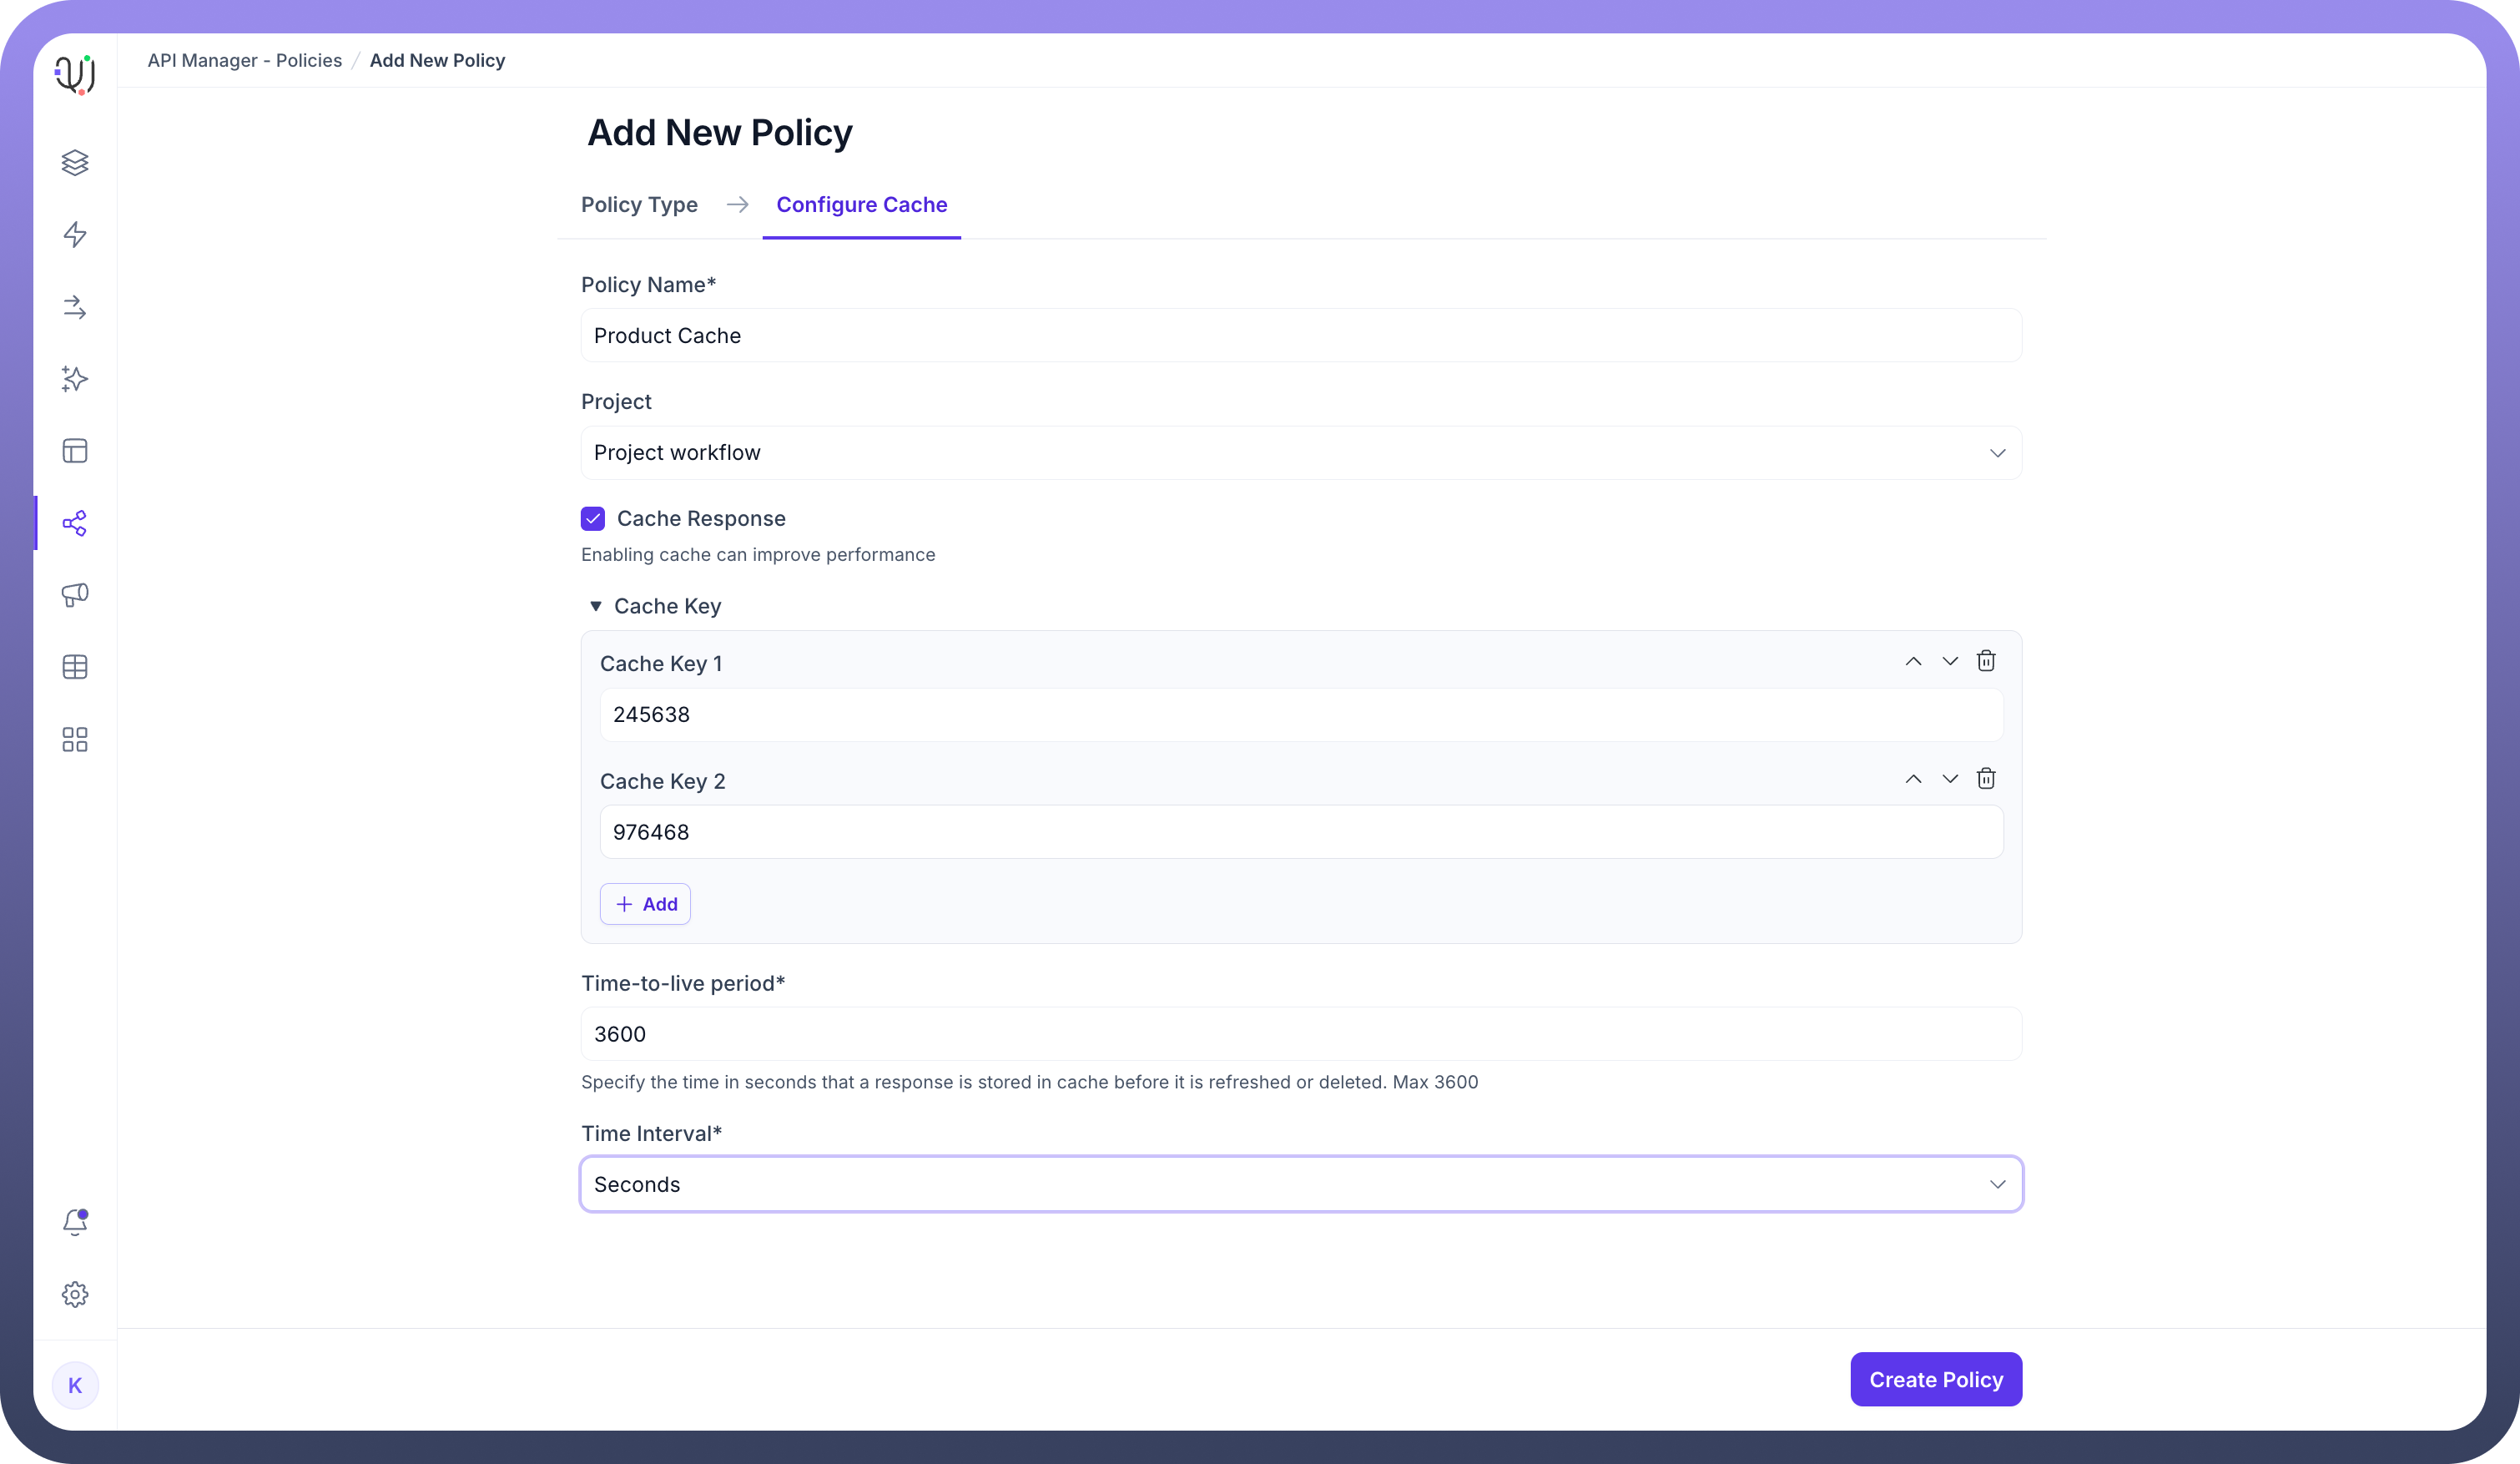Click the sparkle AI sidebar icon
This screenshot has height=1464, width=2520.
point(75,379)
